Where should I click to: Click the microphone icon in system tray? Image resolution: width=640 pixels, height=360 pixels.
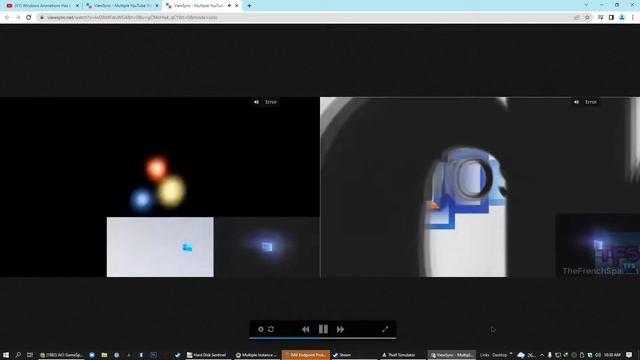[x=550, y=355]
